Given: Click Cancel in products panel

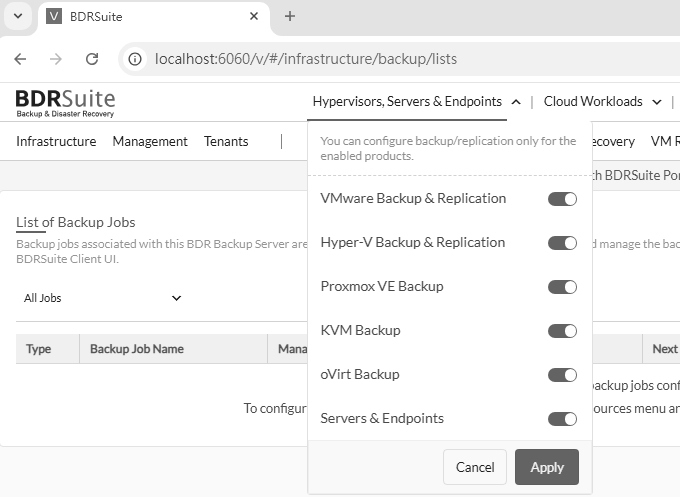Looking at the screenshot, I should pyautogui.click(x=475, y=467).
